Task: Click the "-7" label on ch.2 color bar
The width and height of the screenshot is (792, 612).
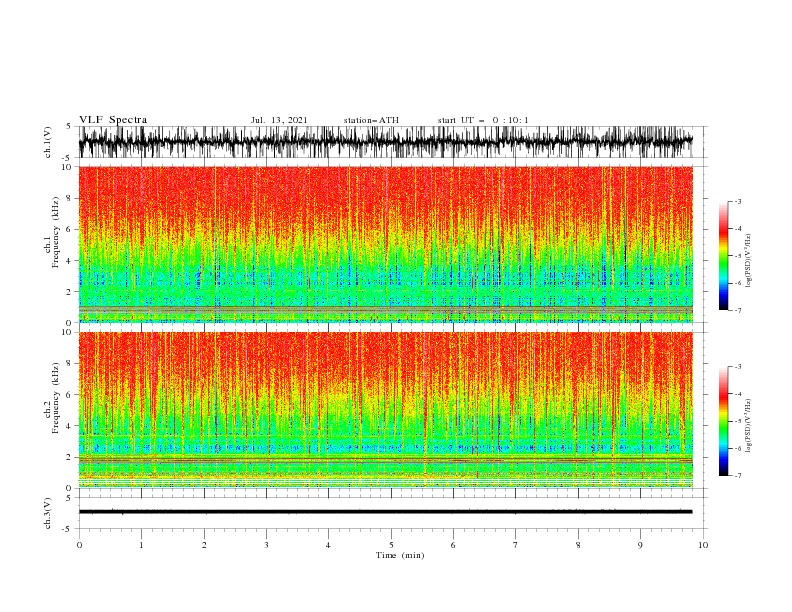Action: click(x=738, y=476)
